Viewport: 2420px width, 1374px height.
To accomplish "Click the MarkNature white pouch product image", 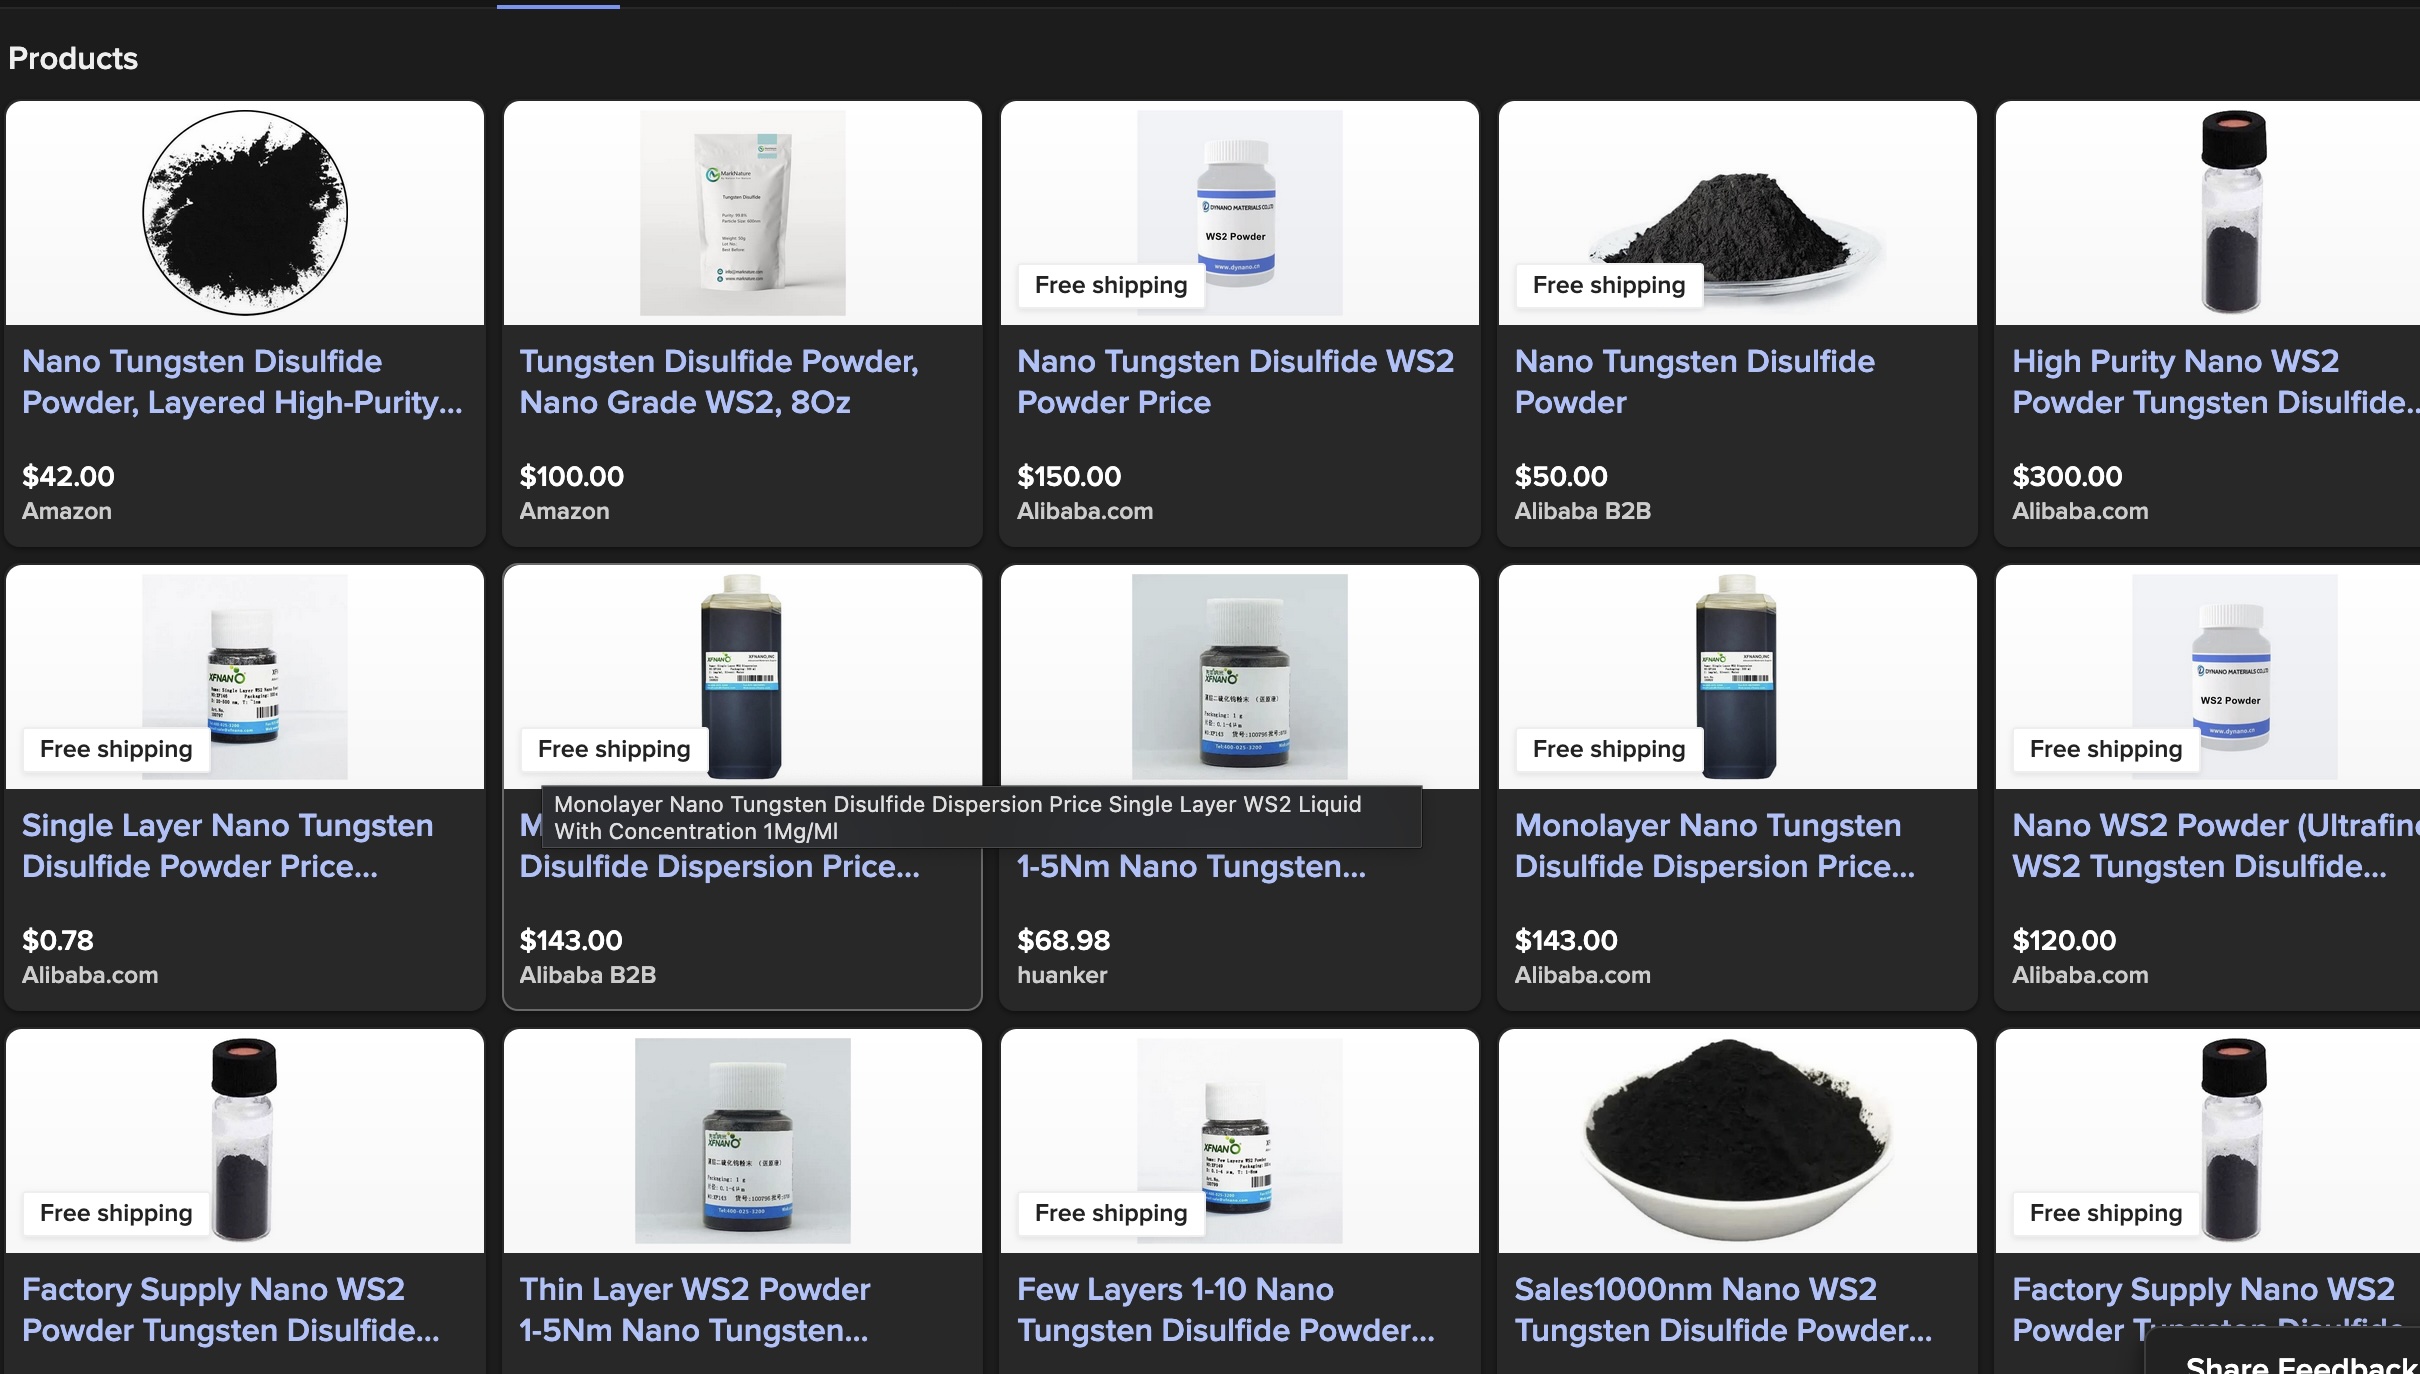I will (x=742, y=213).
